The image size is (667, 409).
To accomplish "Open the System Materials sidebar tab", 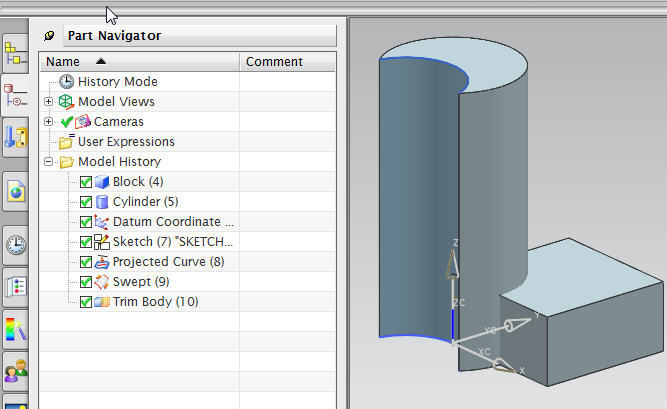I will click(x=16, y=286).
